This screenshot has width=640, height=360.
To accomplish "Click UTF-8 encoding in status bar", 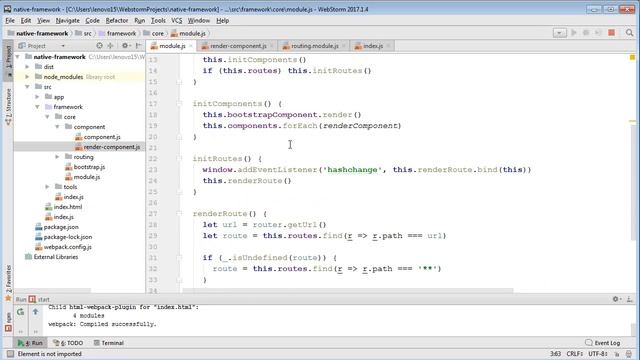I will point(598,354).
